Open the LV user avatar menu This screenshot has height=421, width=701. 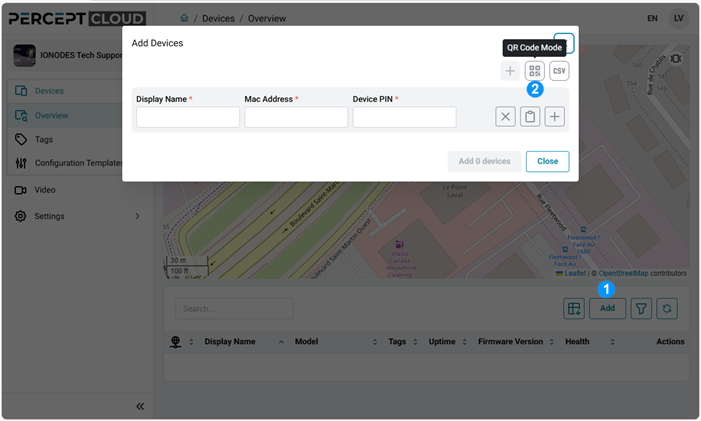pos(679,18)
